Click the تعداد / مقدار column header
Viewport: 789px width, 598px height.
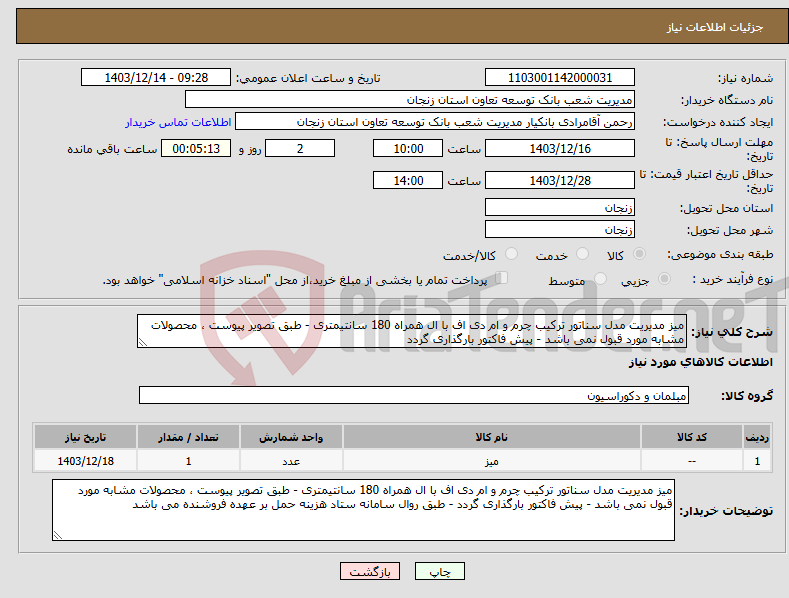[188, 436]
